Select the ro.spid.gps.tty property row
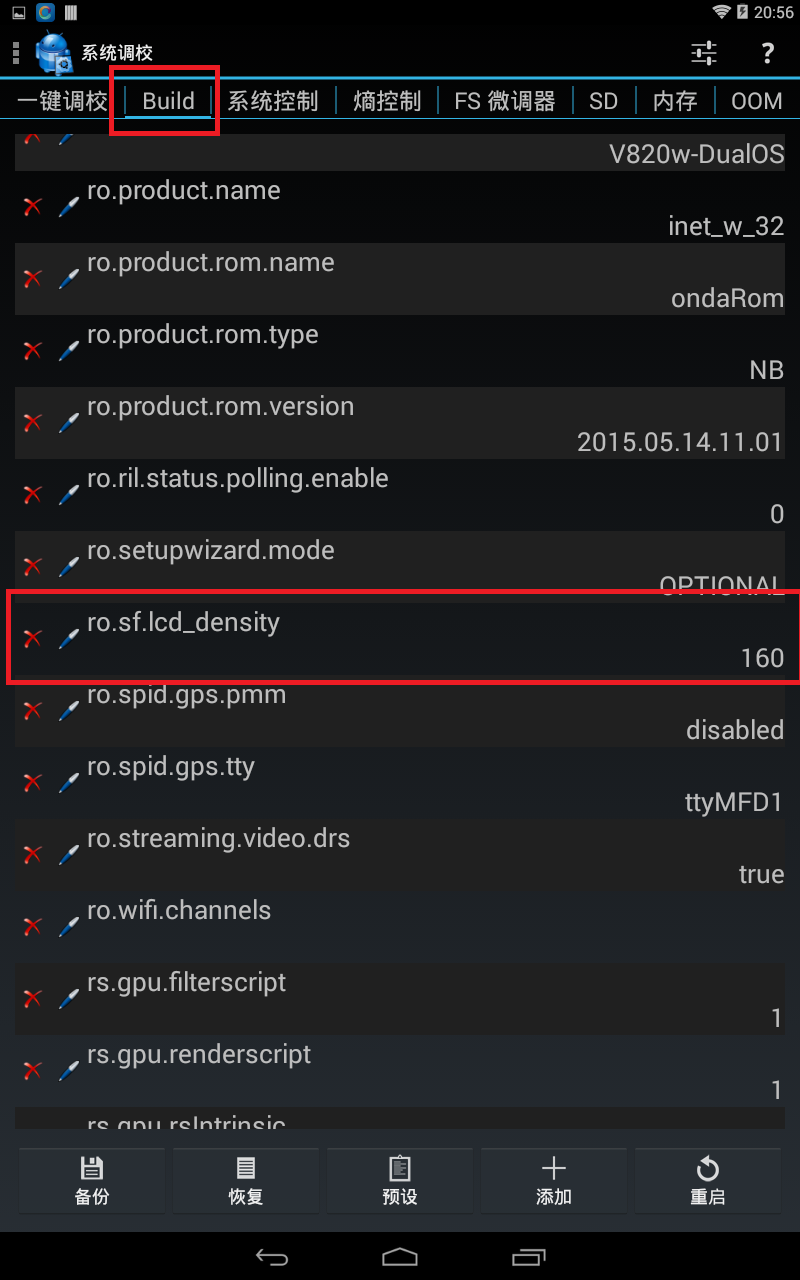Screen dimensions: 800x1280 tap(400, 783)
